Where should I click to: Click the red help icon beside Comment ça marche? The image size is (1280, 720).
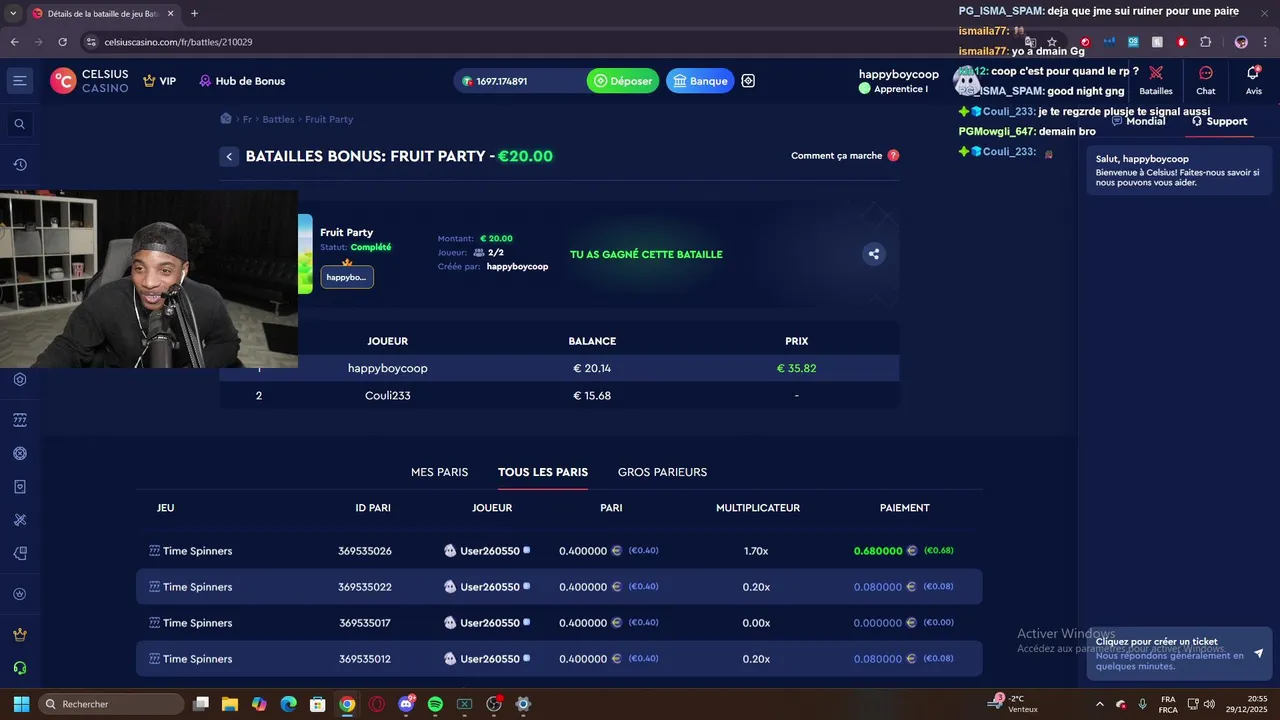893,155
